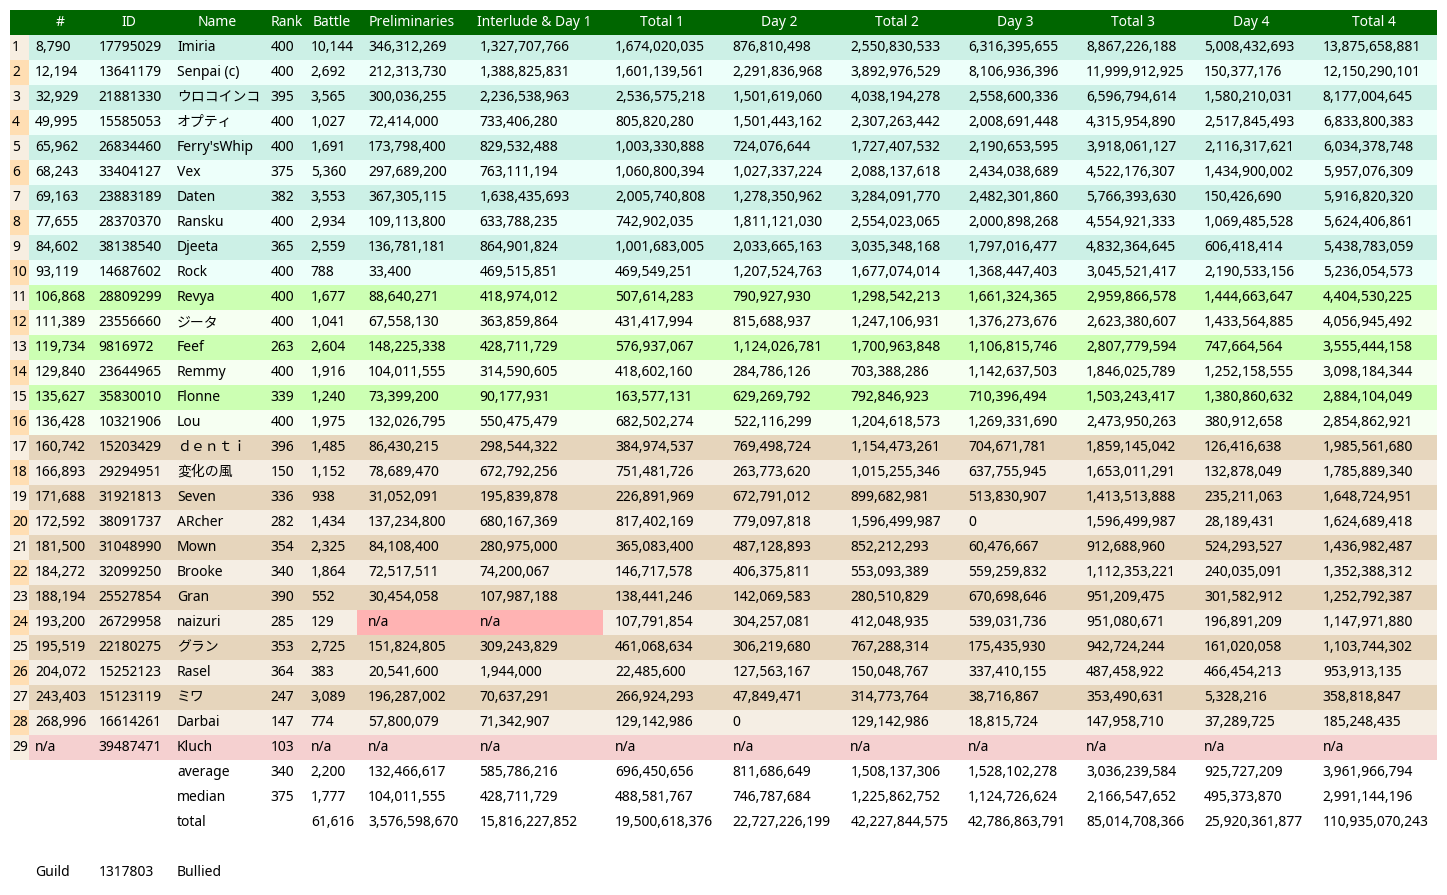Click the "Day 2" column header
The image size is (1447, 895).
tap(779, 21)
